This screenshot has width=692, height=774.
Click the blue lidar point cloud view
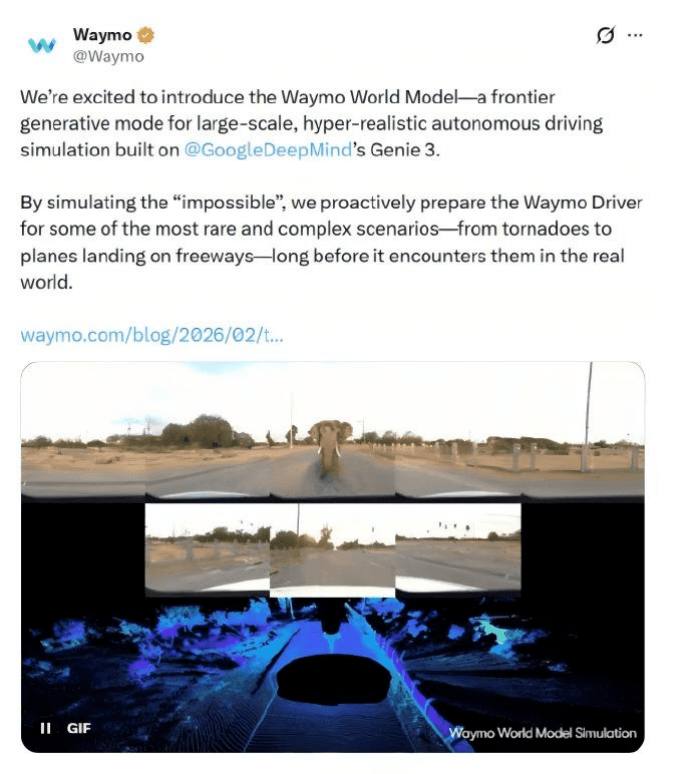(333, 674)
